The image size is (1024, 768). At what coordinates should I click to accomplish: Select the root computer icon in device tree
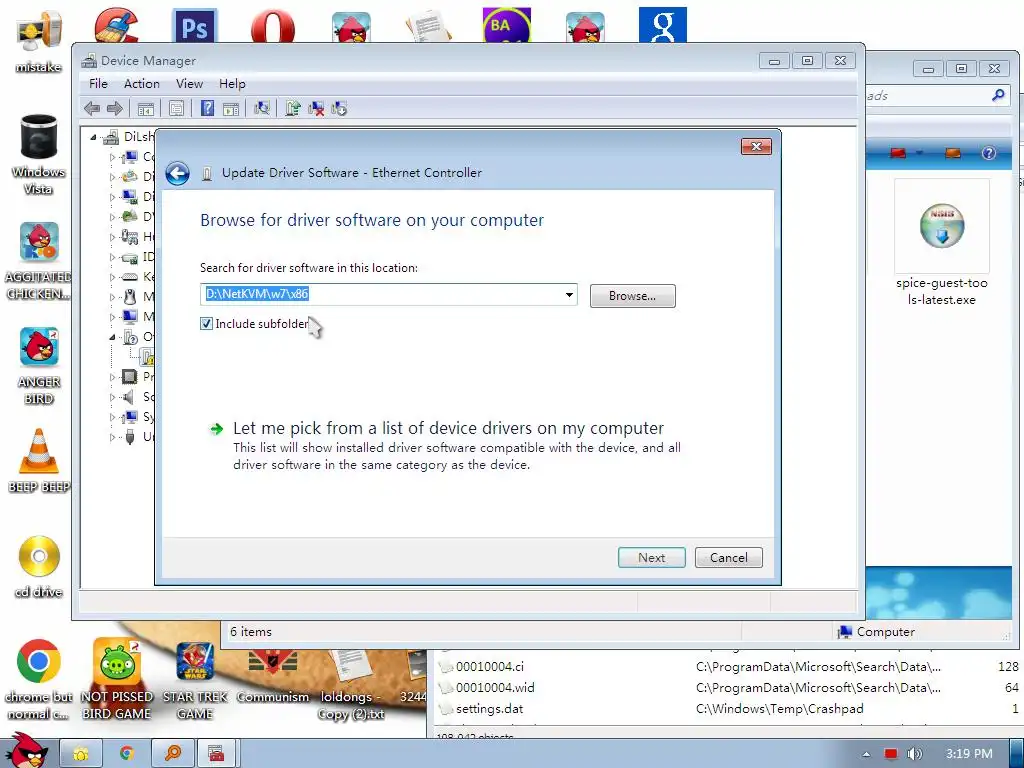[110, 136]
